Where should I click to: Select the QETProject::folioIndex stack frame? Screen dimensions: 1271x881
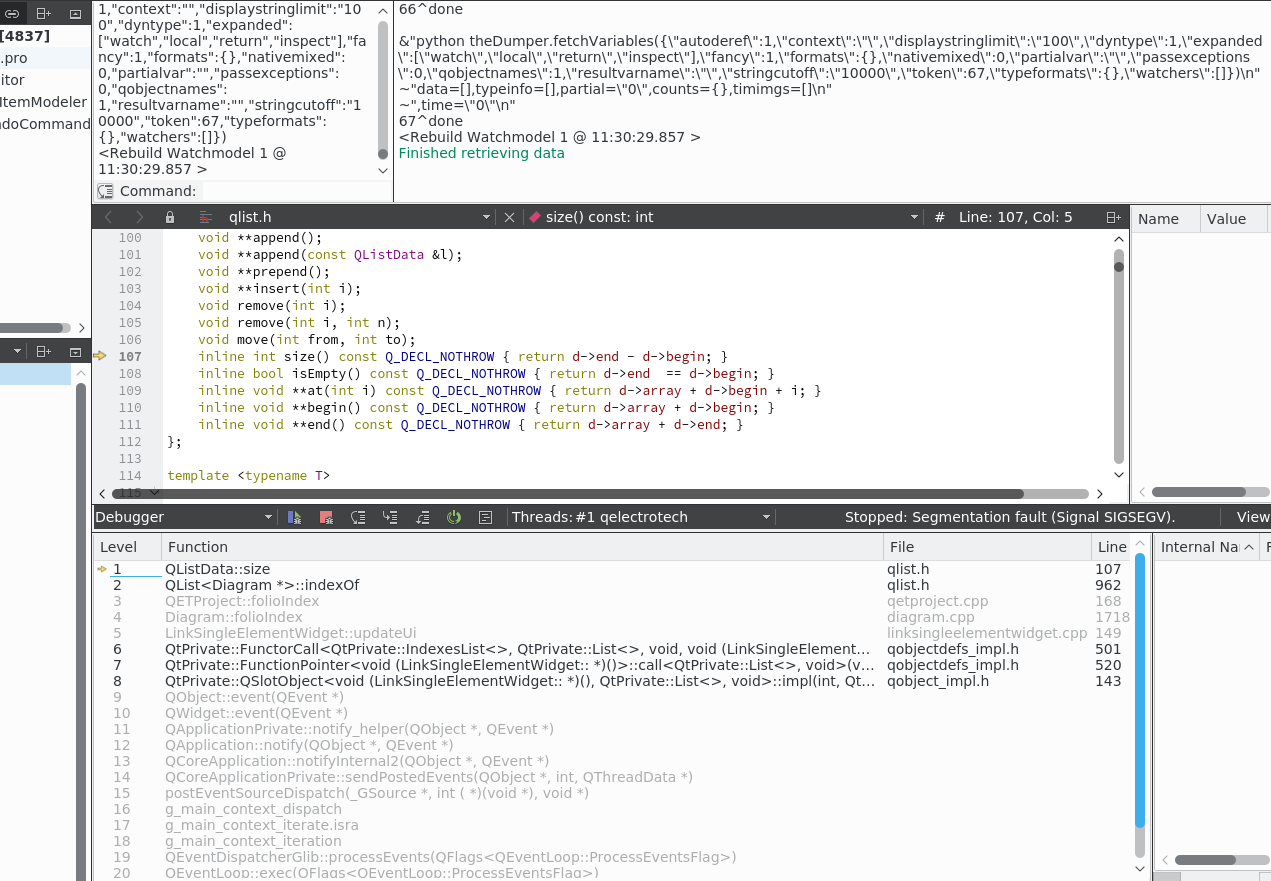(x=242, y=601)
